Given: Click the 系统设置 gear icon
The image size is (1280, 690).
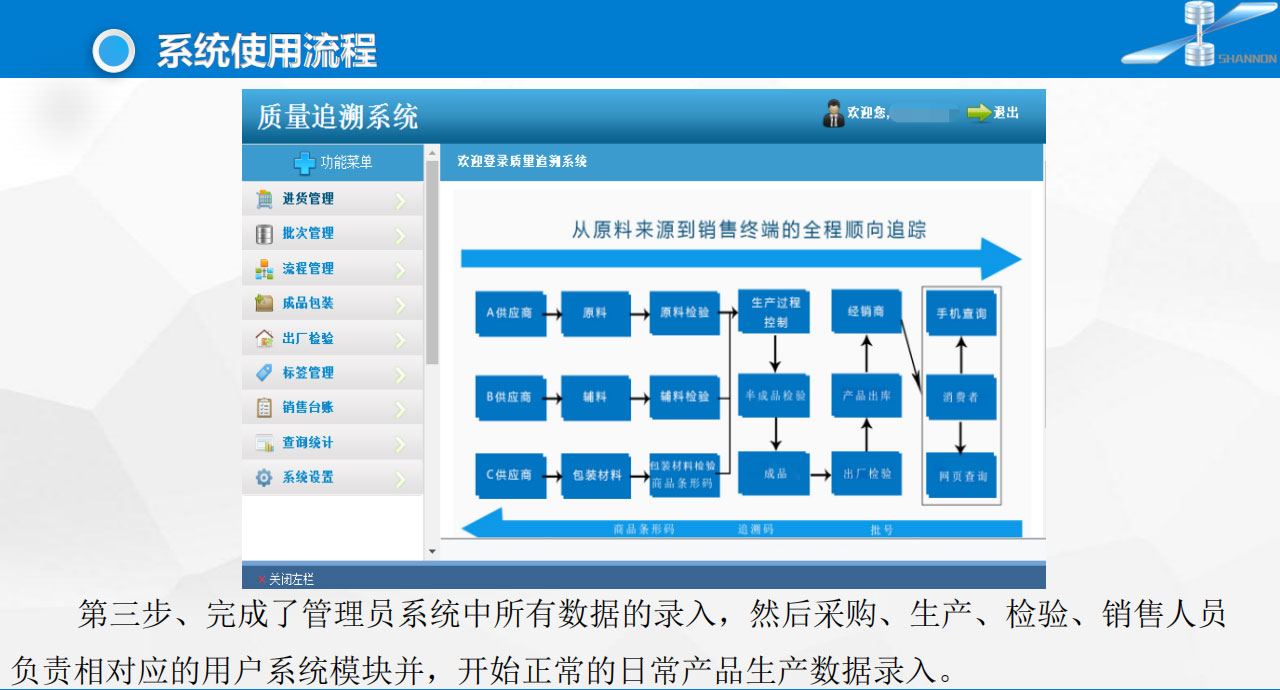Looking at the screenshot, I should 264,478.
